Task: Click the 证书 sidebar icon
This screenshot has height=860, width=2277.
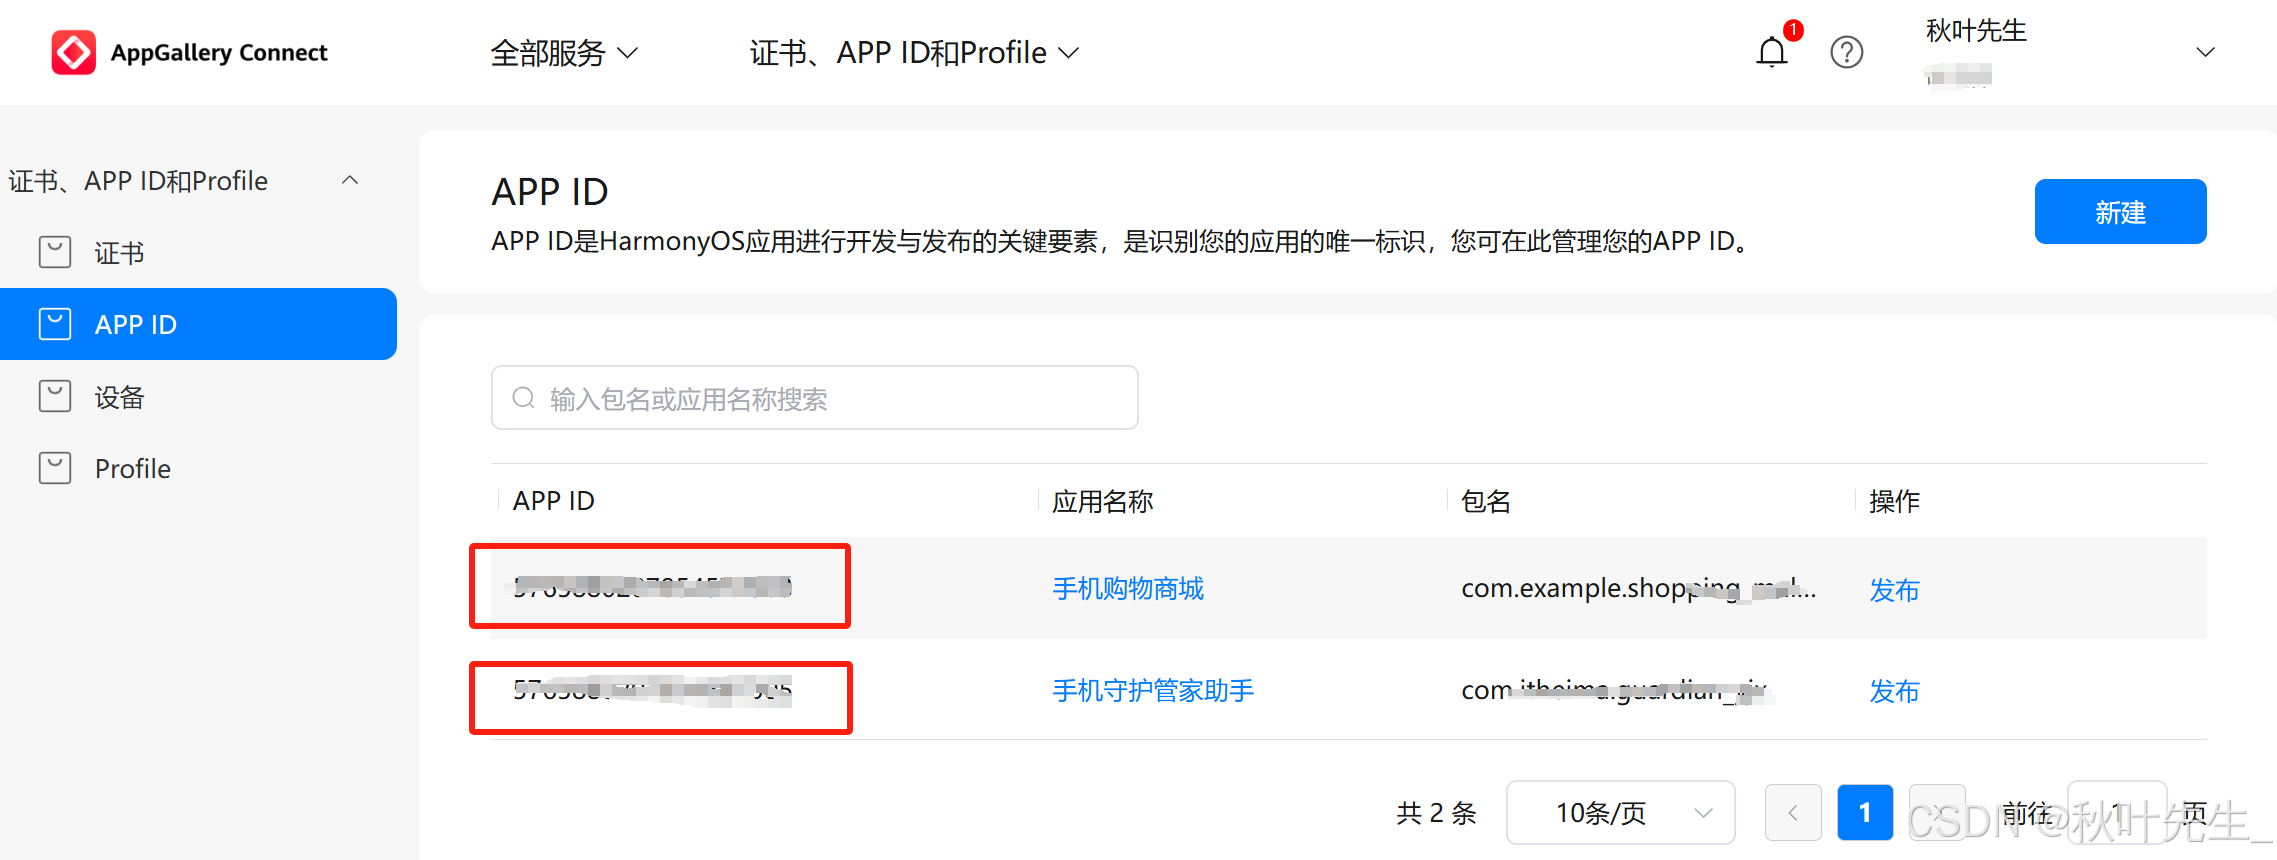Action: coord(55,252)
